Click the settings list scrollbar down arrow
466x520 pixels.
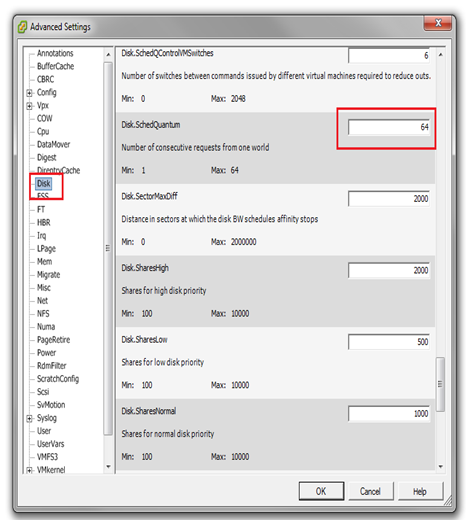click(x=441, y=466)
